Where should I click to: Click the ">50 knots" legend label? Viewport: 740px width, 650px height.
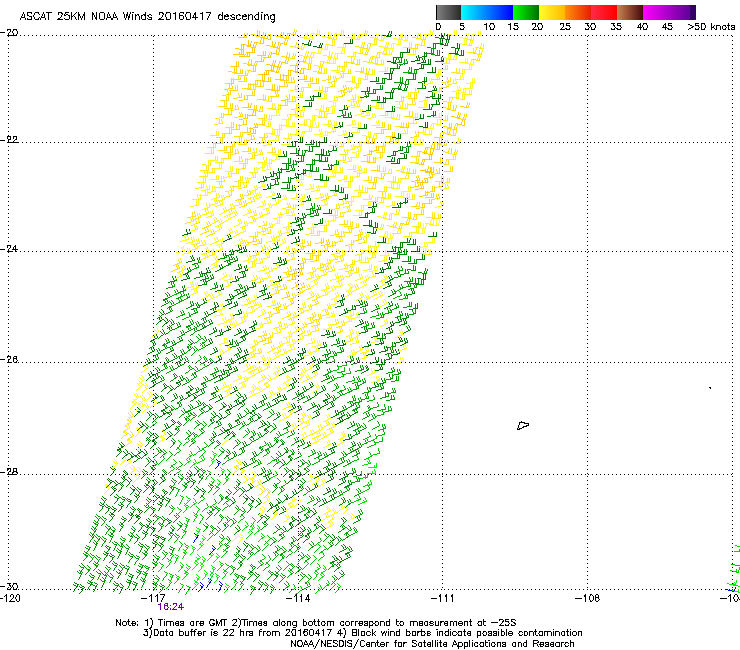pos(711,26)
